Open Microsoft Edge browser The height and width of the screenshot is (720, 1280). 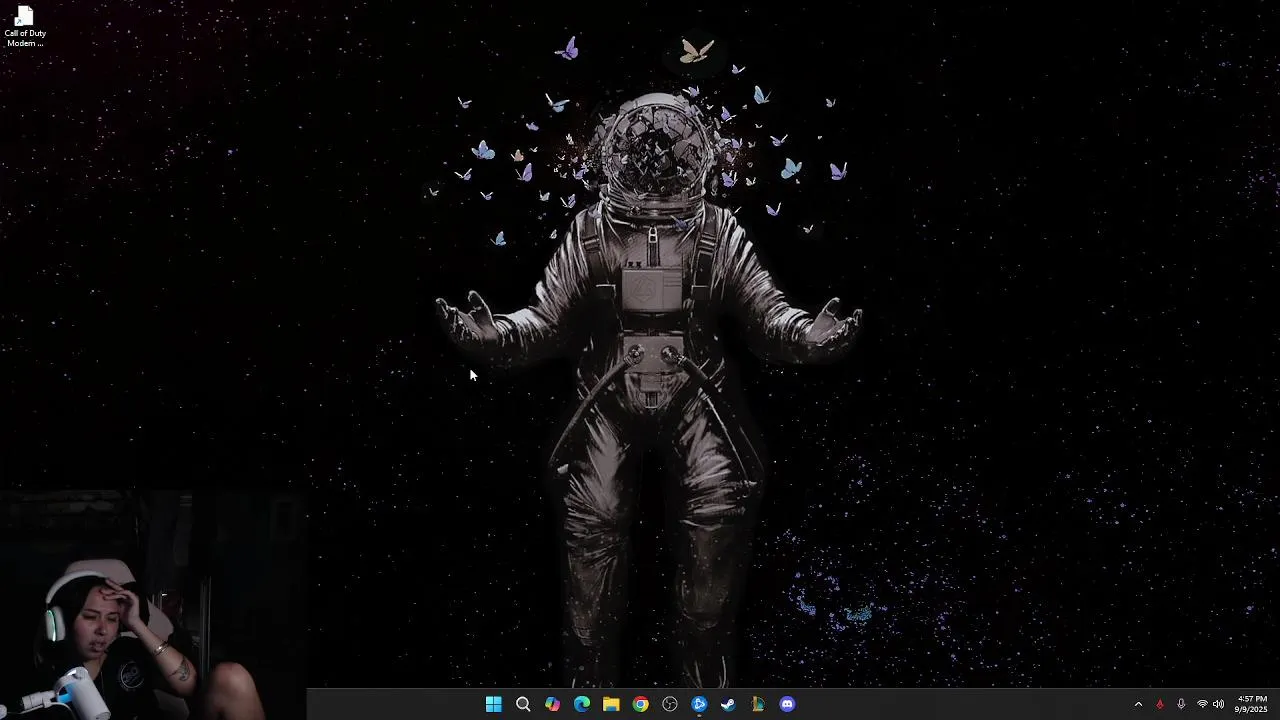point(582,704)
